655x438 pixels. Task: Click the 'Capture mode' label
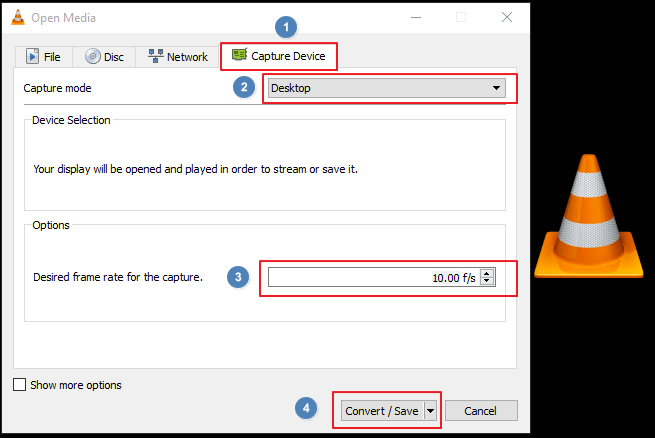[x=57, y=88]
